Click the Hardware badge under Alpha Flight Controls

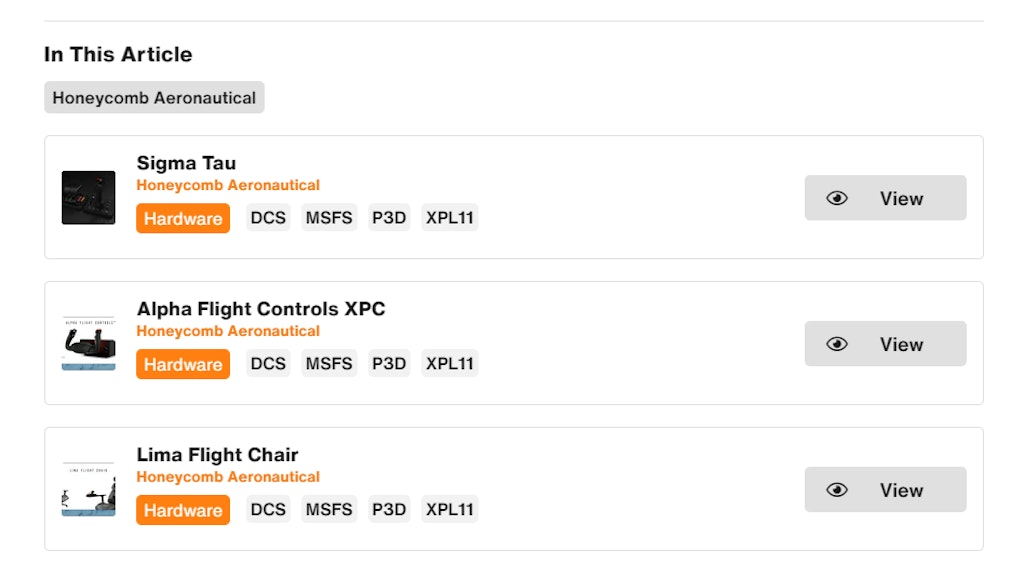point(183,364)
